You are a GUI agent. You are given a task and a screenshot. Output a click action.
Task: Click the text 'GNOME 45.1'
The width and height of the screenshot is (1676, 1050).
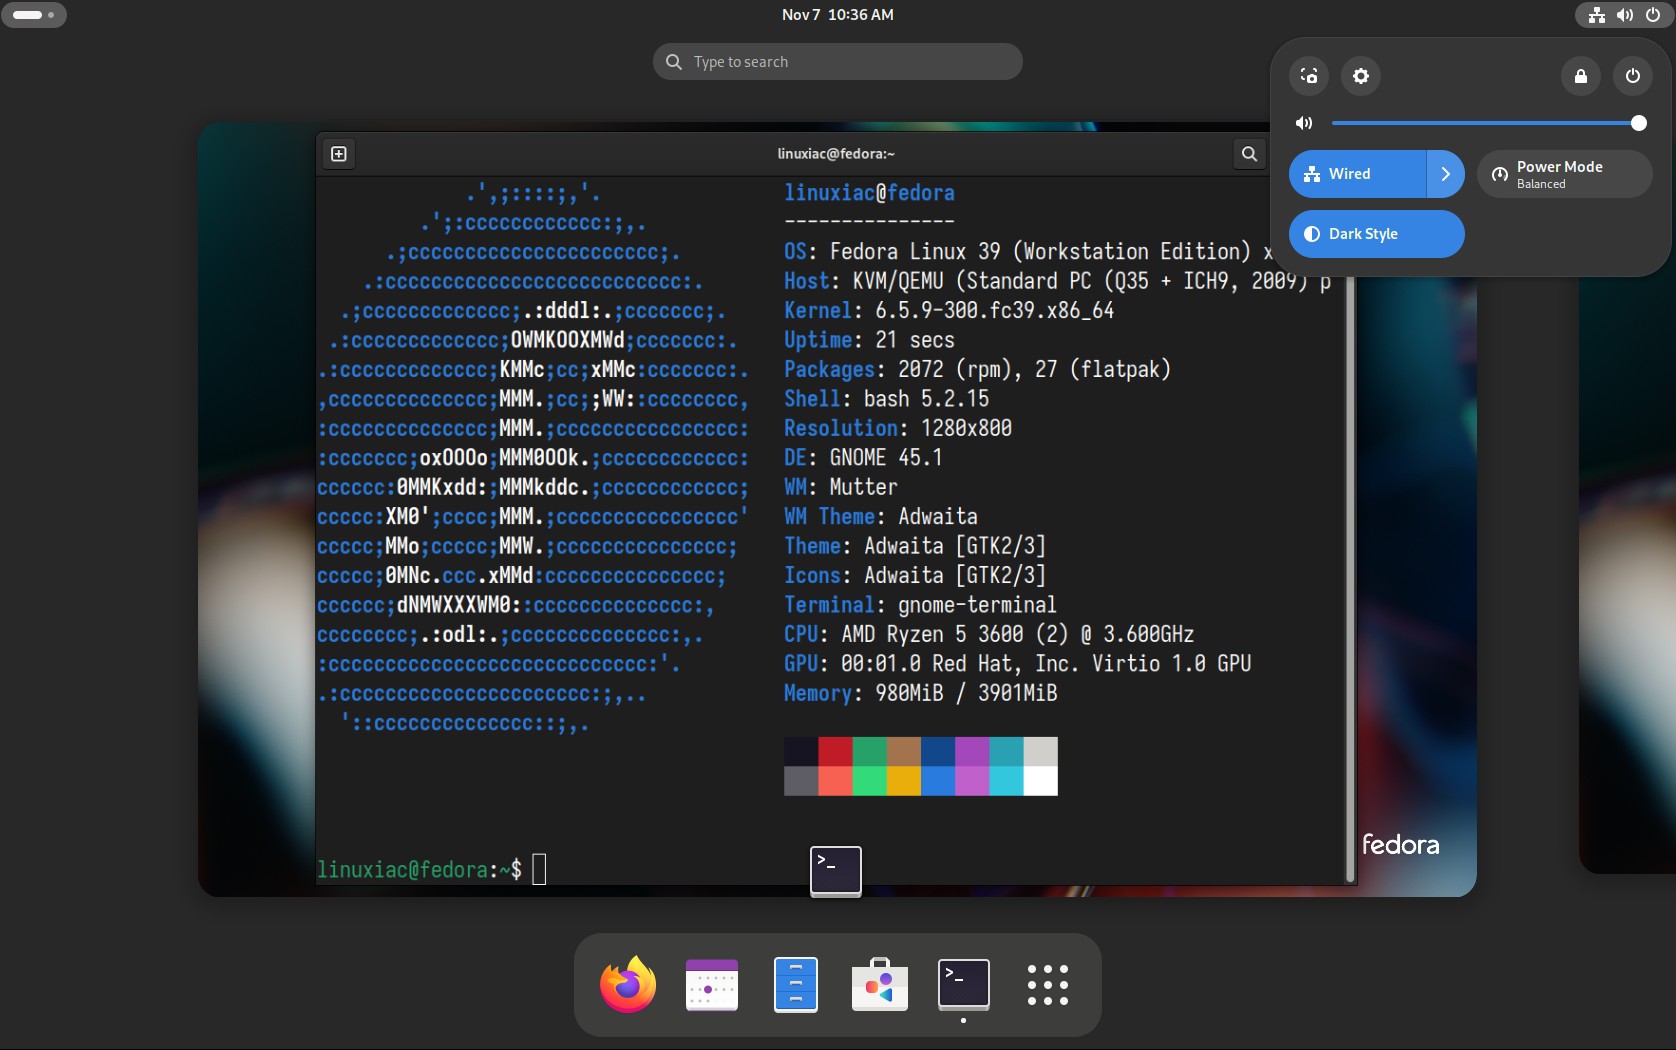click(x=886, y=458)
